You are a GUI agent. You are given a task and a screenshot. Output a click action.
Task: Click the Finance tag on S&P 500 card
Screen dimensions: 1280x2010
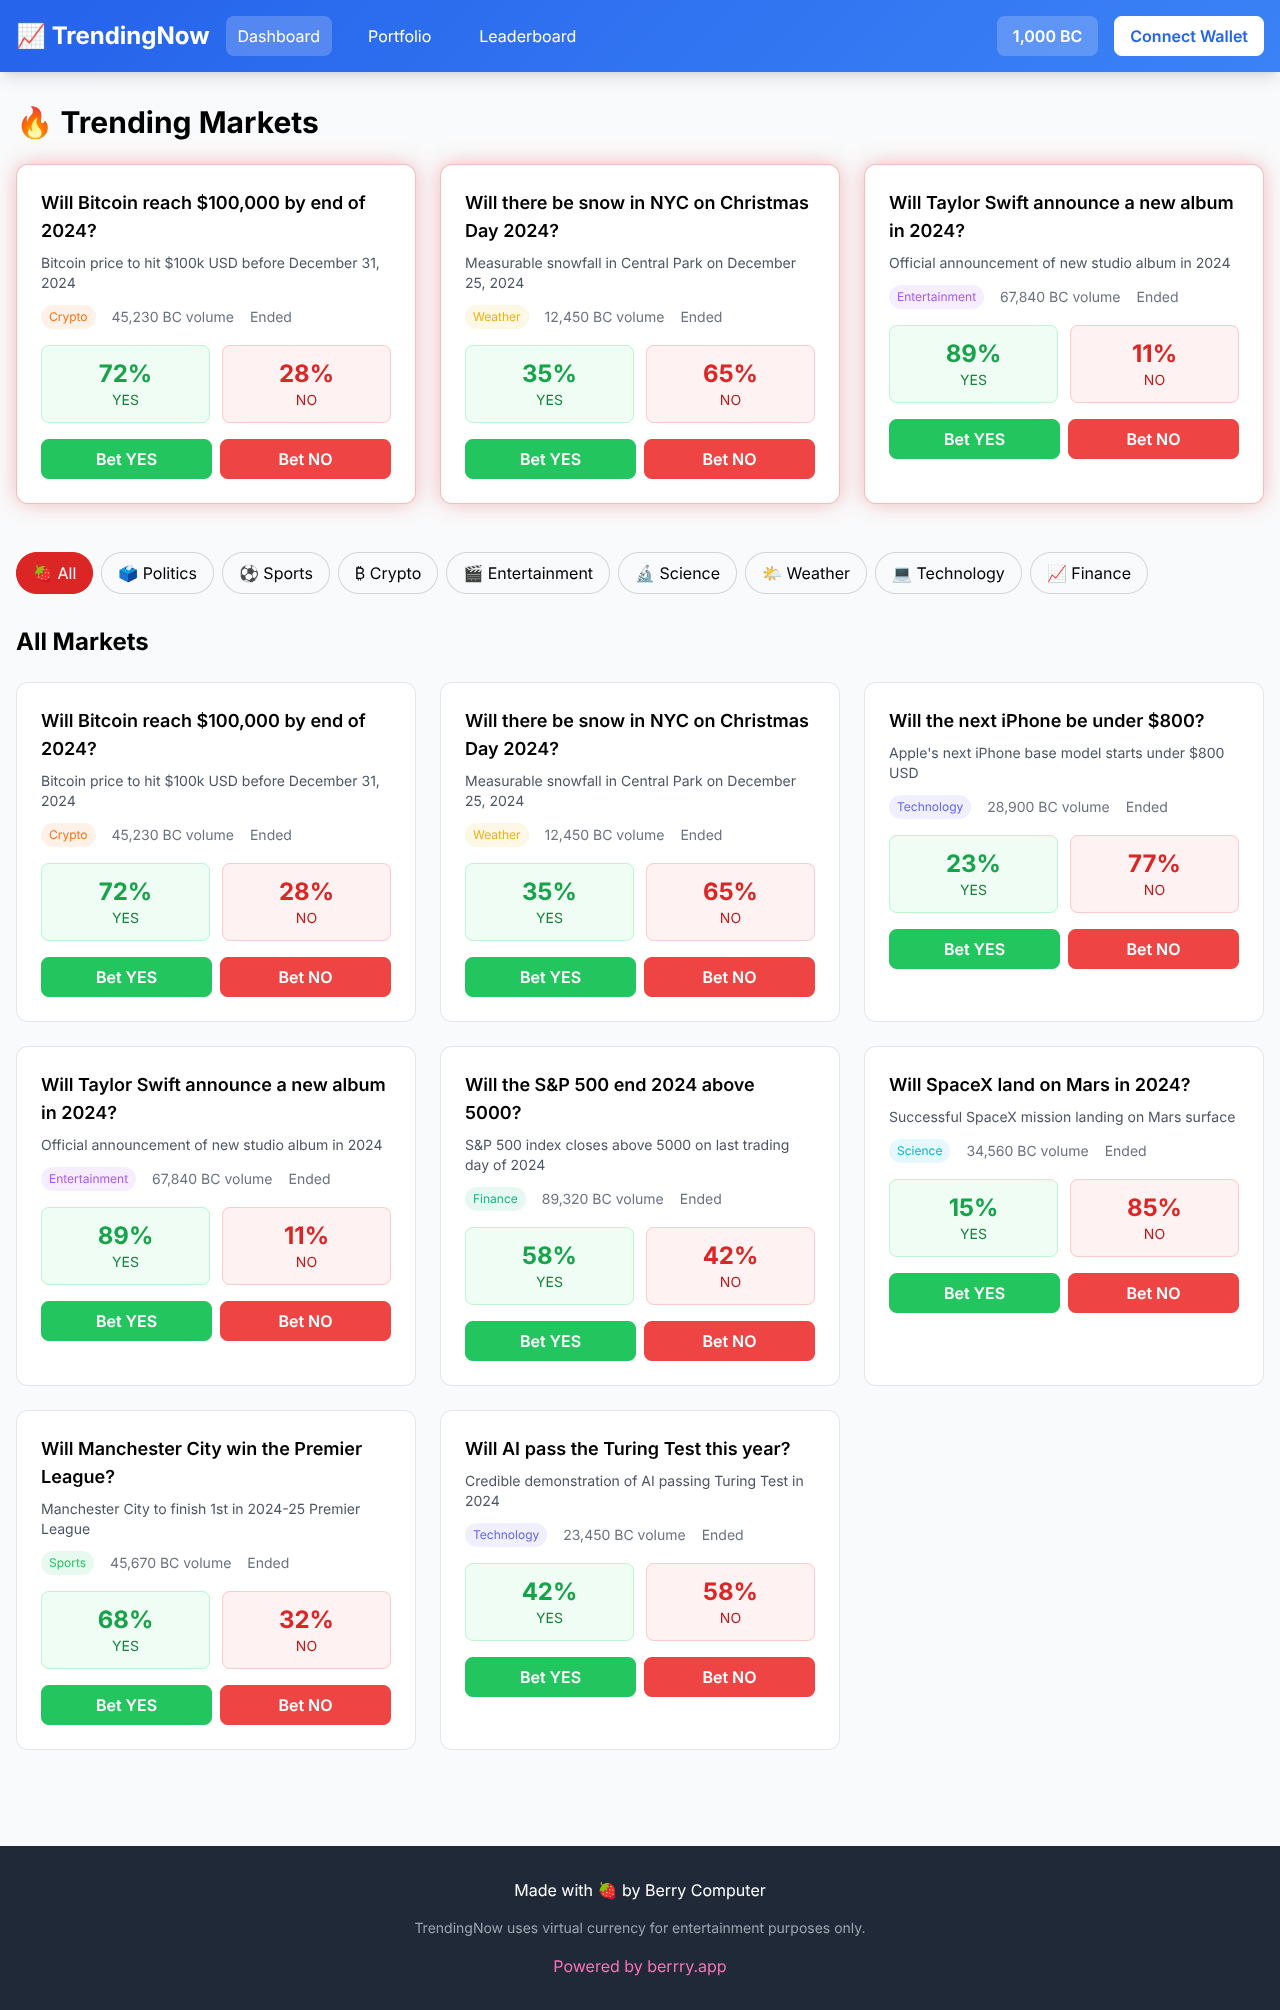[494, 1199]
